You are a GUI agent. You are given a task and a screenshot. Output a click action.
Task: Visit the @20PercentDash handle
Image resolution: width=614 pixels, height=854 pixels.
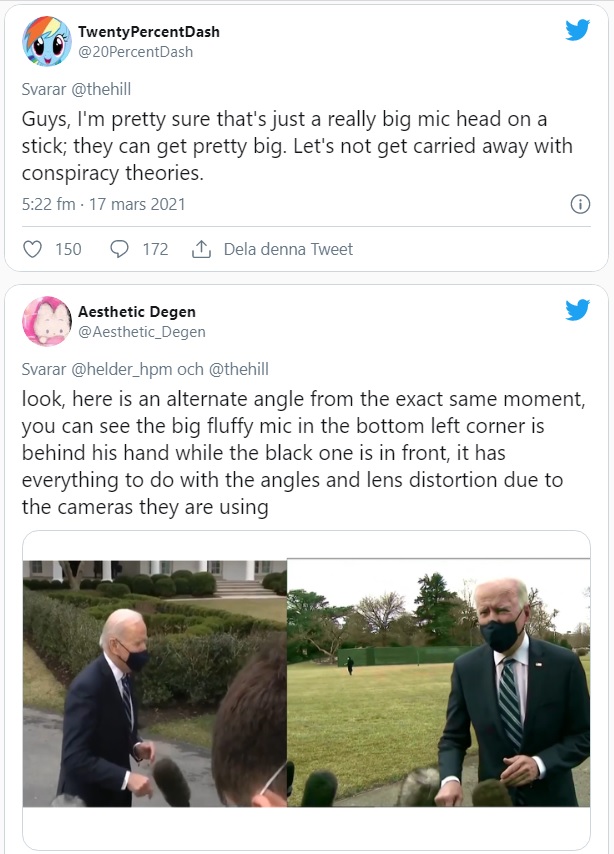pos(136,52)
